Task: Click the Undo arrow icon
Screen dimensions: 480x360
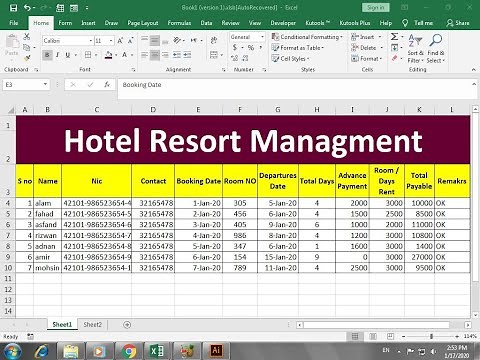Action: [x=27, y=8]
